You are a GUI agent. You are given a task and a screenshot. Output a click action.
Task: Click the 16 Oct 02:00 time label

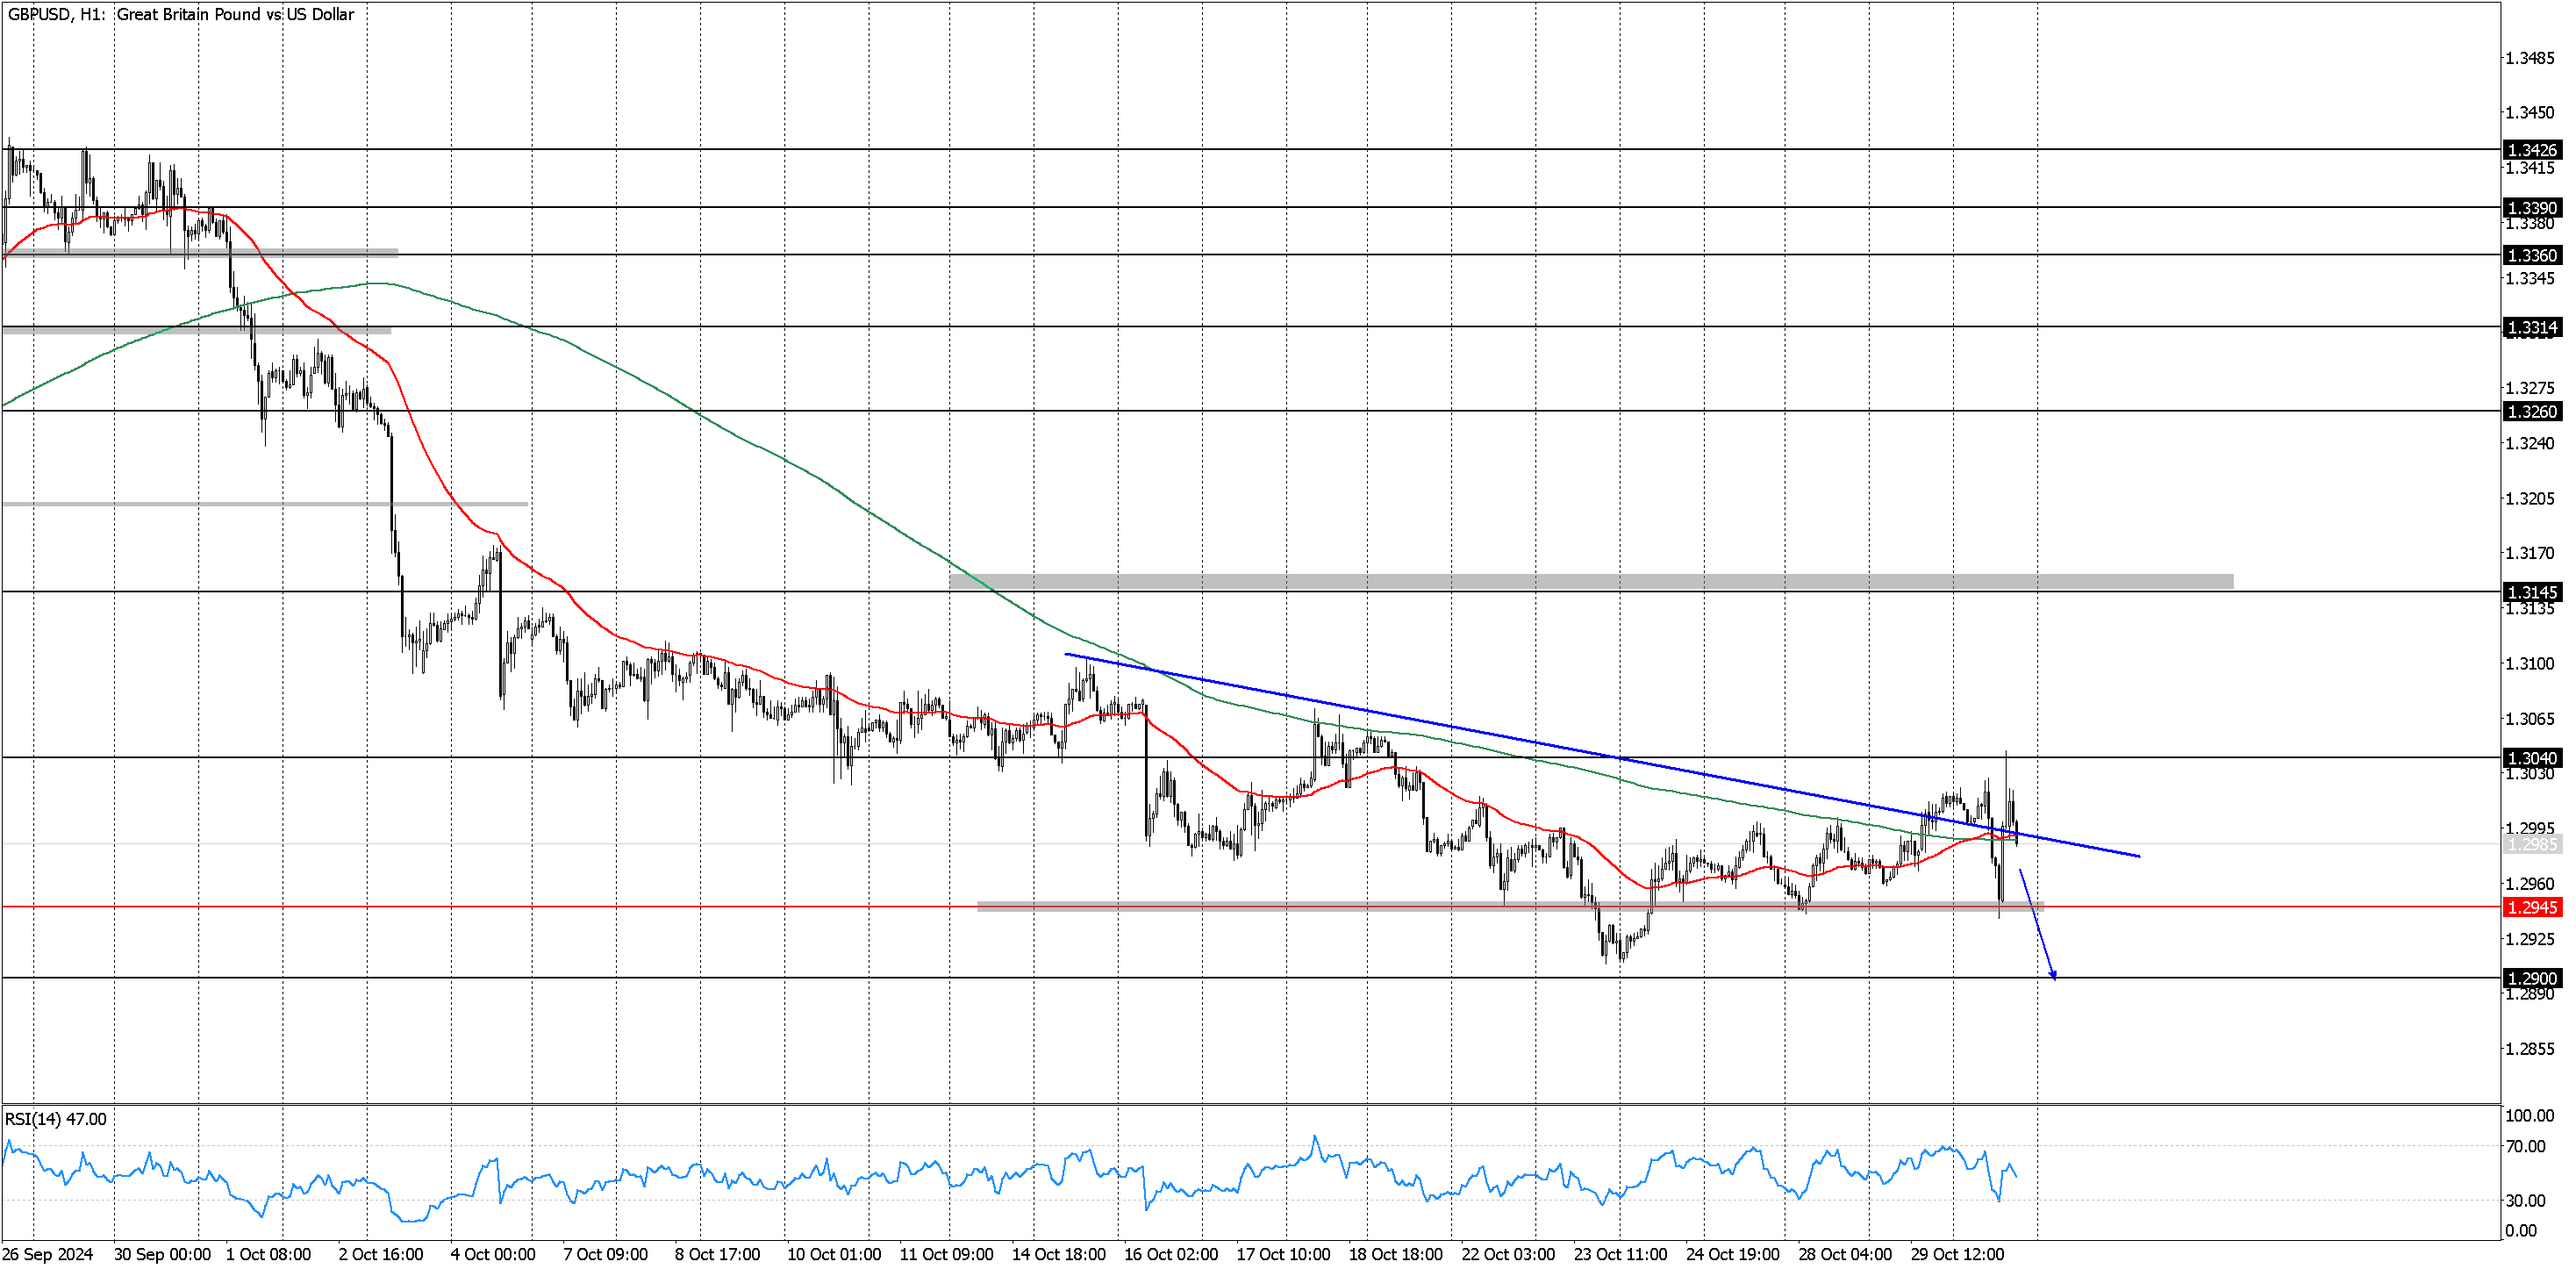point(1172,1255)
